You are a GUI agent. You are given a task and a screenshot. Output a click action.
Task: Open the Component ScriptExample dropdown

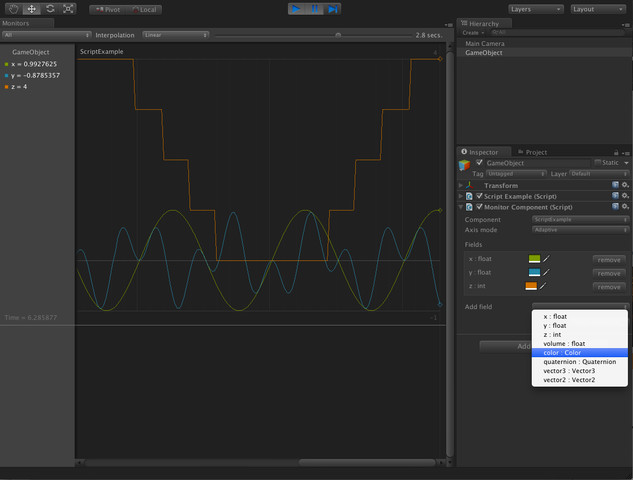pyautogui.click(x=581, y=220)
